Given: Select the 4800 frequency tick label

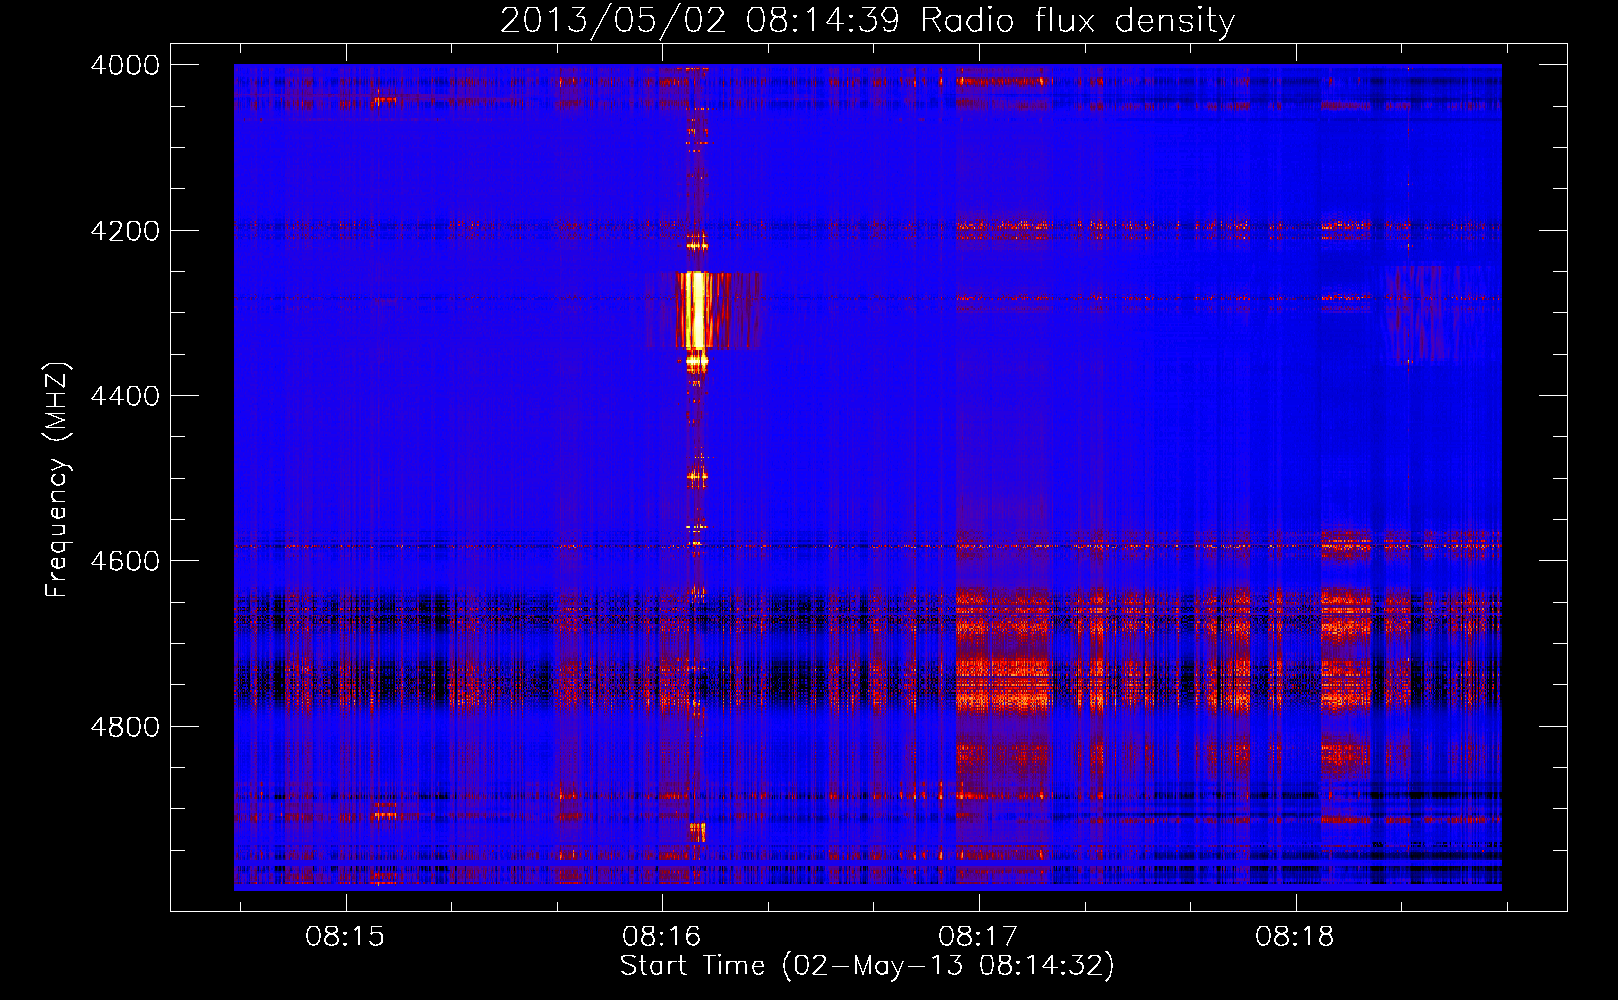Looking at the screenshot, I should tap(125, 727).
